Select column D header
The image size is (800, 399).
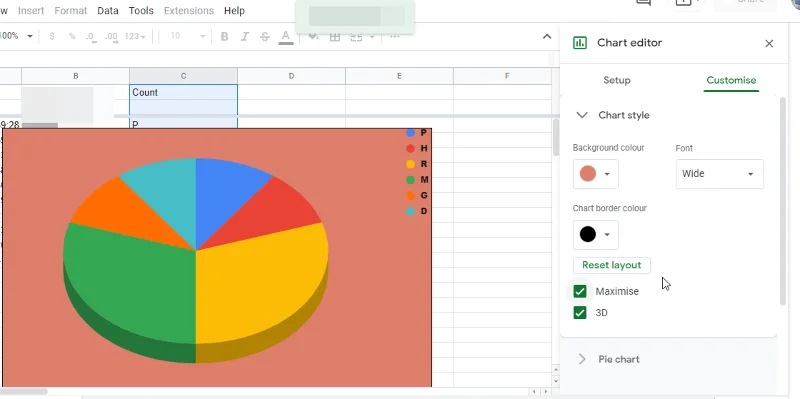(x=291, y=76)
